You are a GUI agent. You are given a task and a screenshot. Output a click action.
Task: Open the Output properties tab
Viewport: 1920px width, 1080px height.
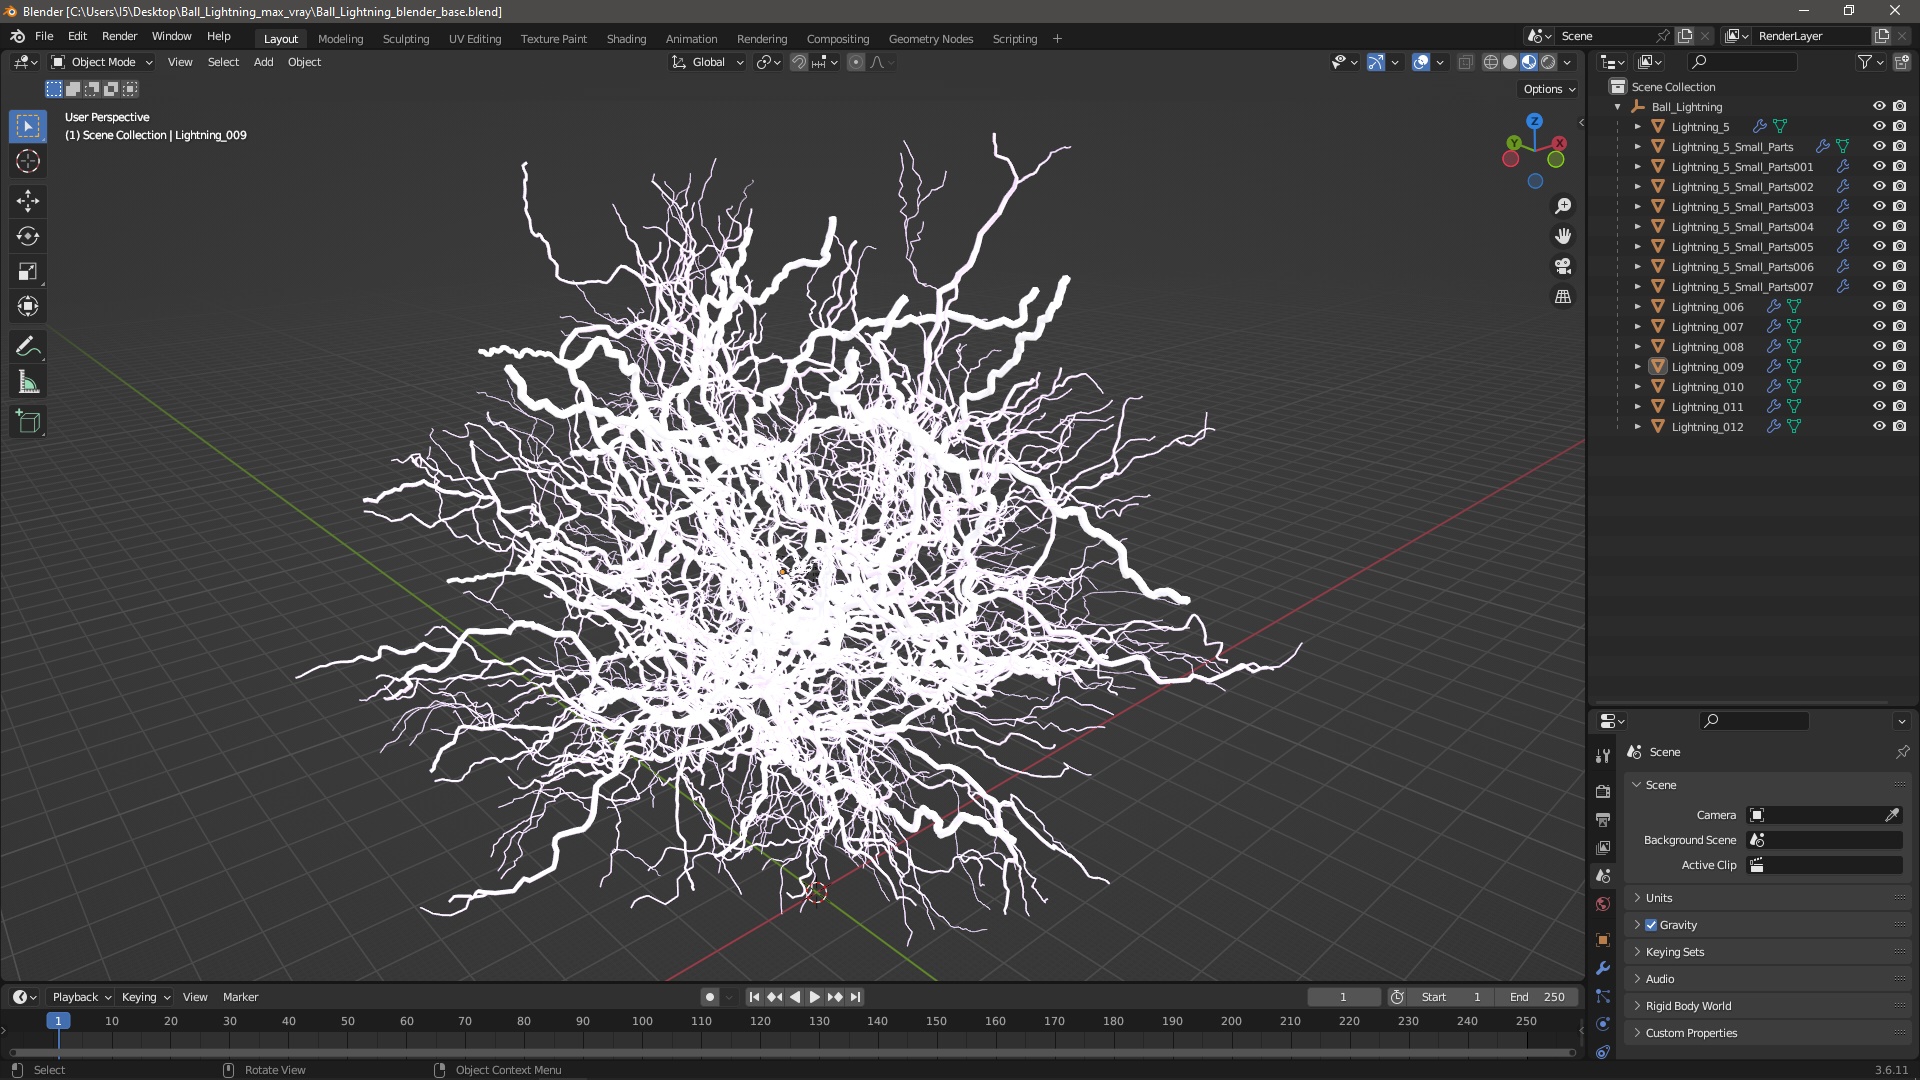[1603, 819]
